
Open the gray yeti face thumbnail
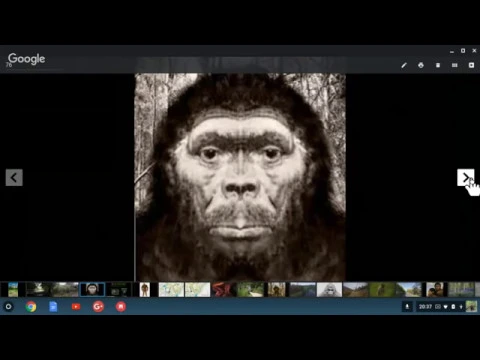tap(329, 289)
